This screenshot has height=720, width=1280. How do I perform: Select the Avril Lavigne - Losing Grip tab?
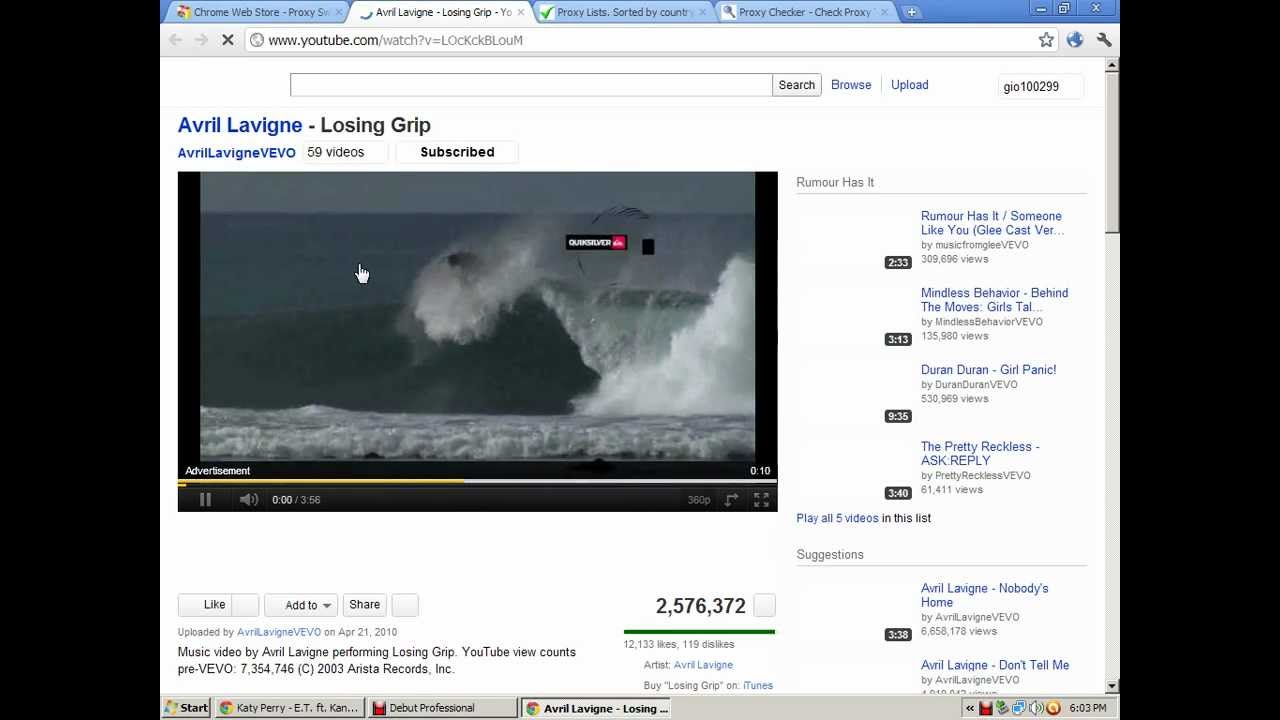[440, 12]
